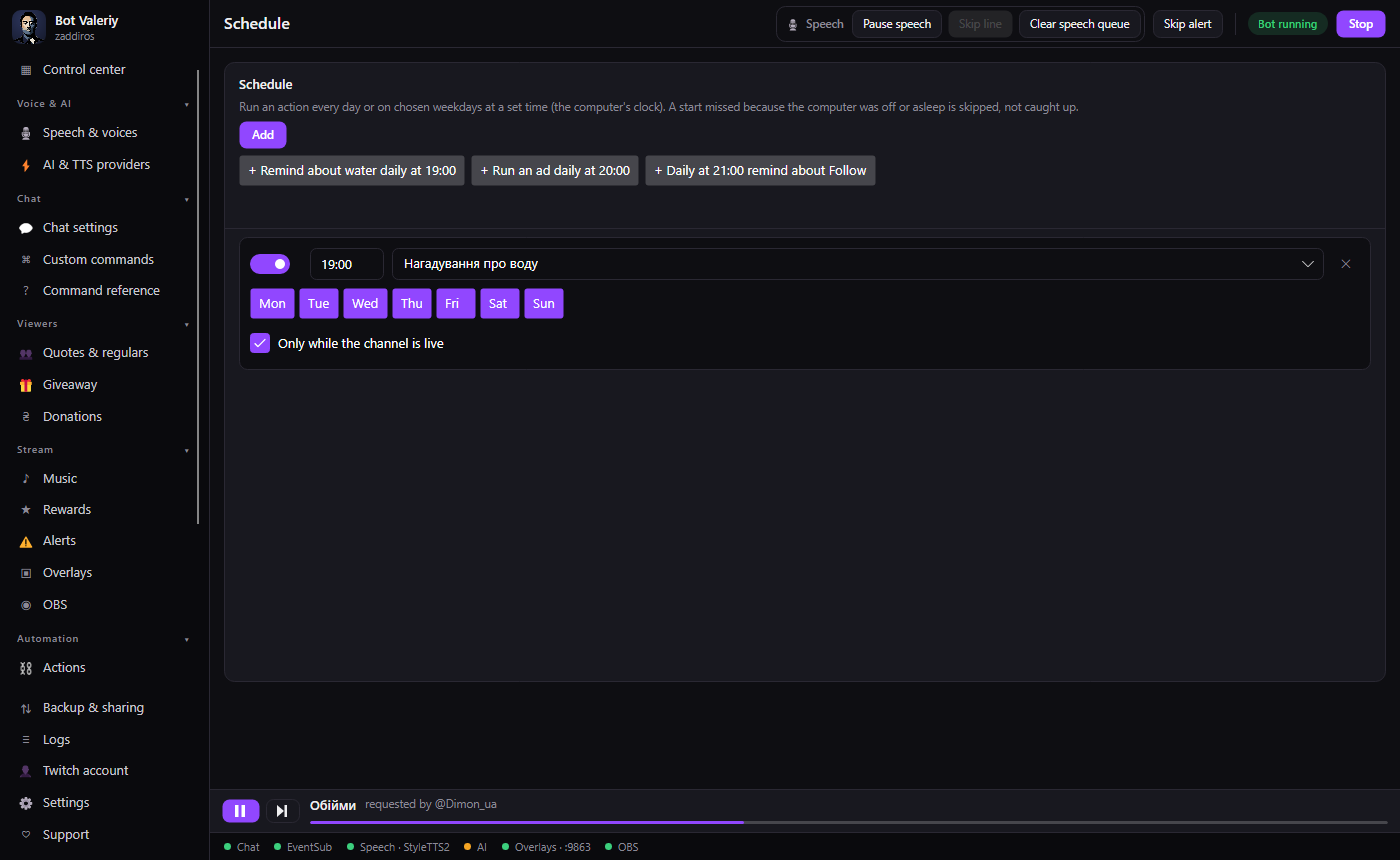Collapse the Chat sidebar section
This screenshot has height=860, width=1400.
click(x=186, y=199)
